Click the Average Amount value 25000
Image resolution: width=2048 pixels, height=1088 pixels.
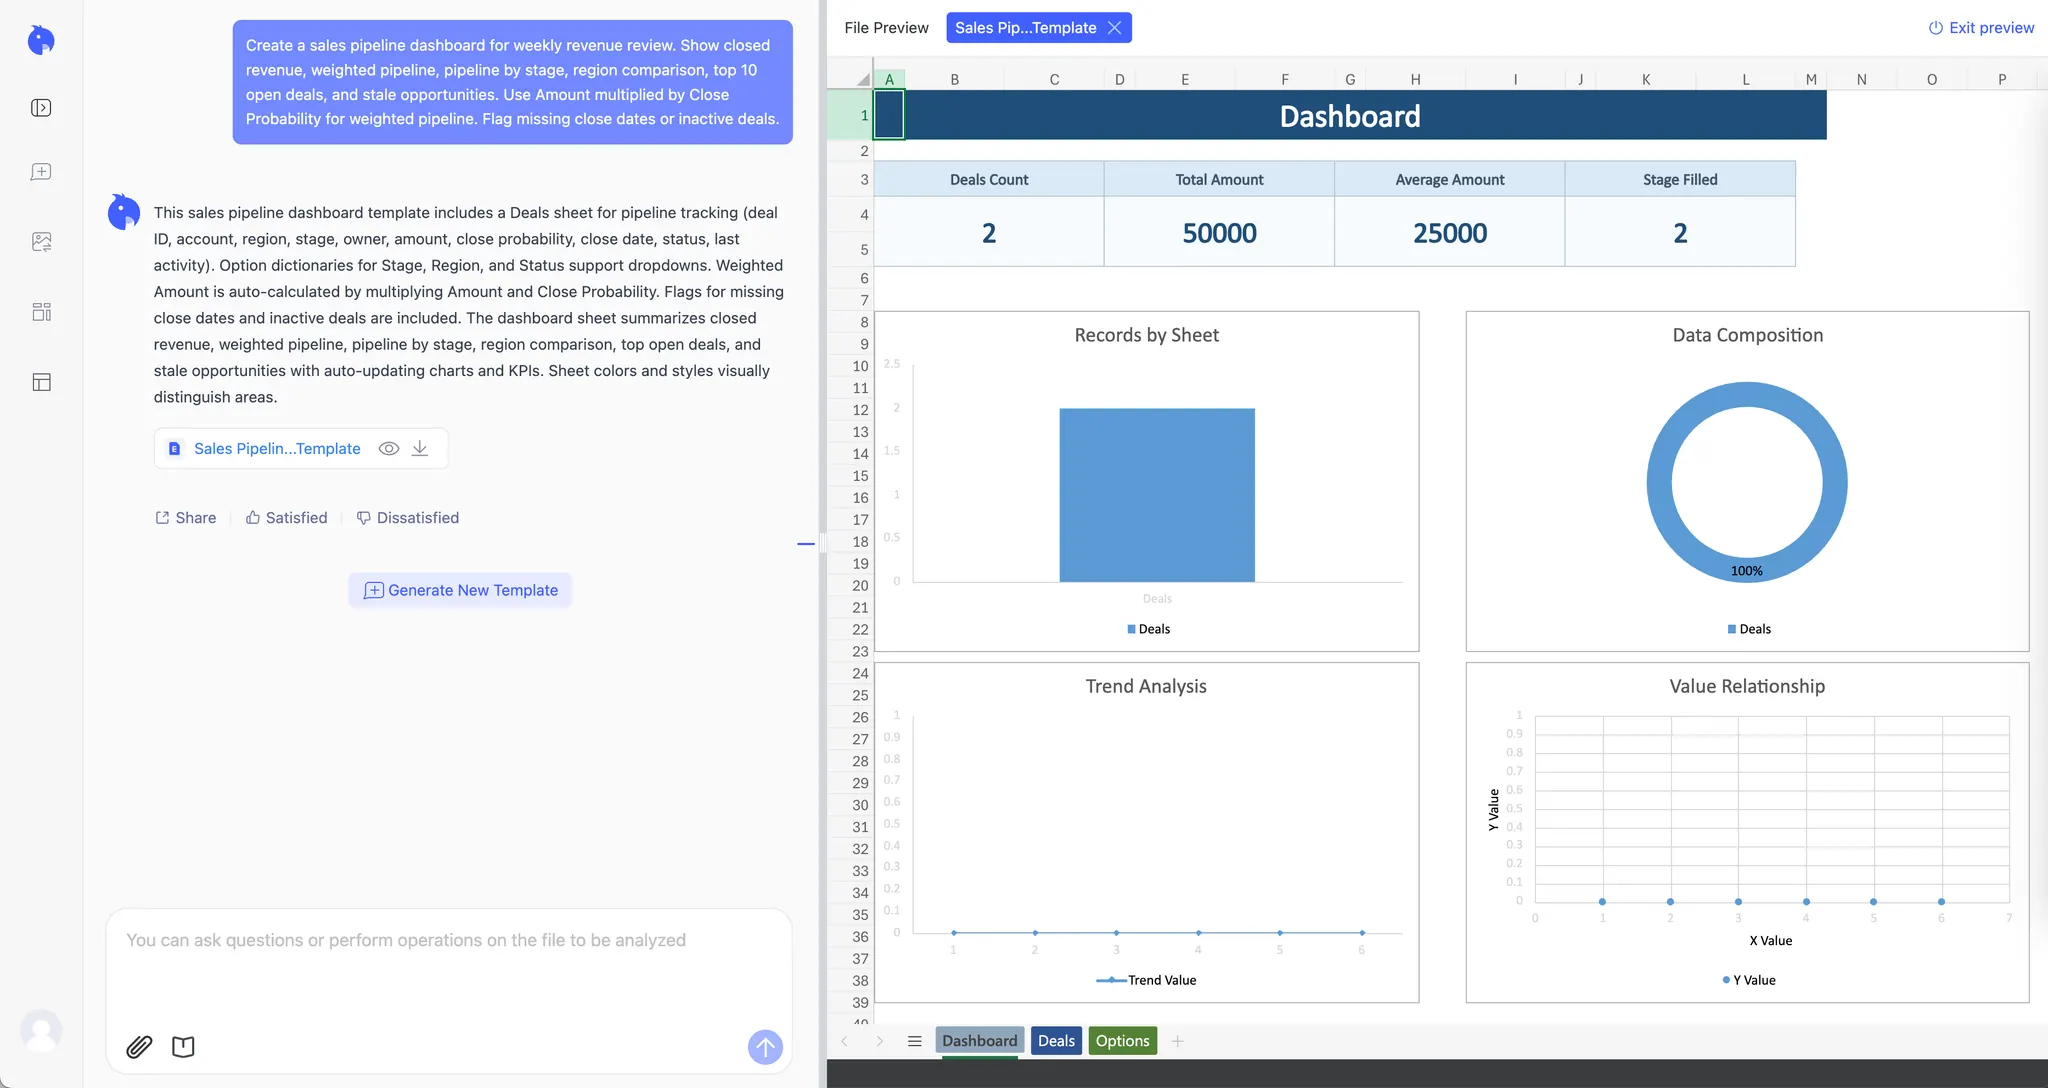pyautogui.click(x=1450, y=232)
